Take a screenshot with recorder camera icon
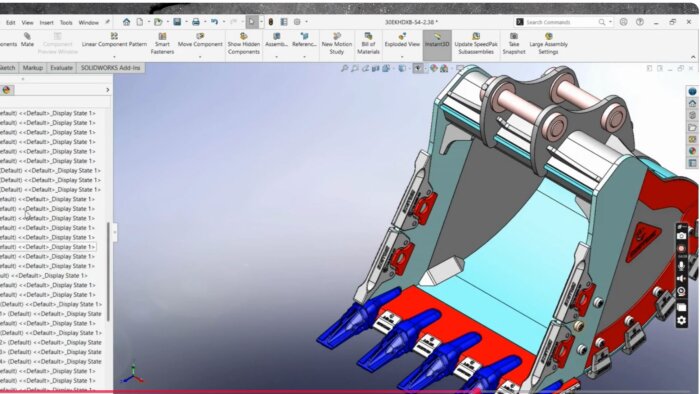 681,236
